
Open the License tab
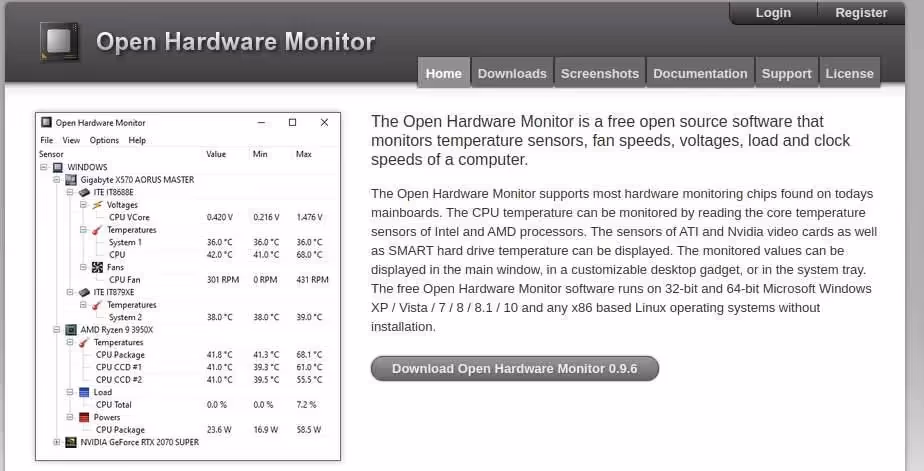(x=850, y=73)
